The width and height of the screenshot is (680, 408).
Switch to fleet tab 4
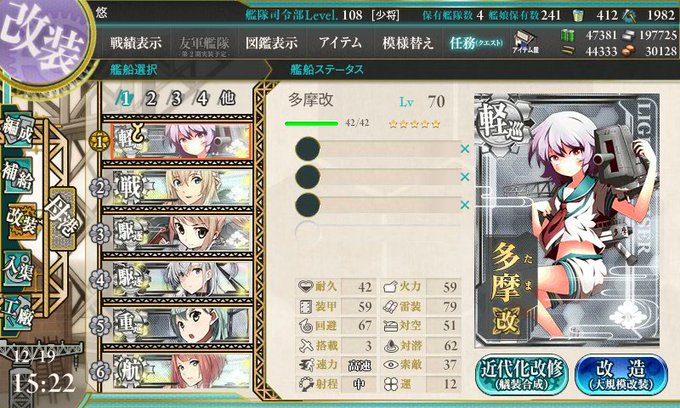pos(202,99)
